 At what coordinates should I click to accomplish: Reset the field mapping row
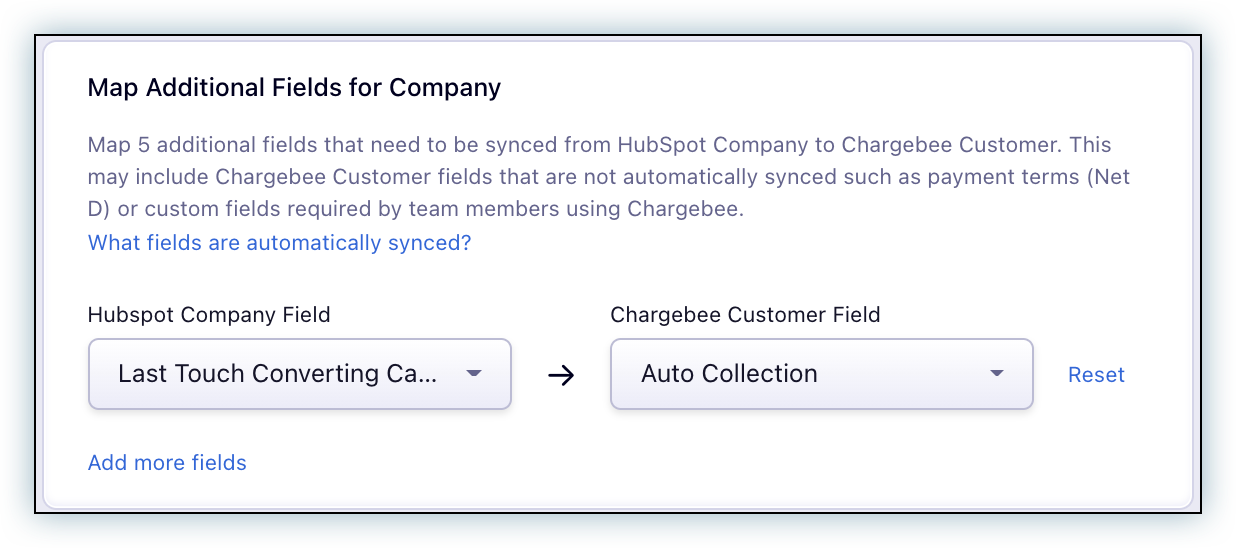click(1096, 375)
